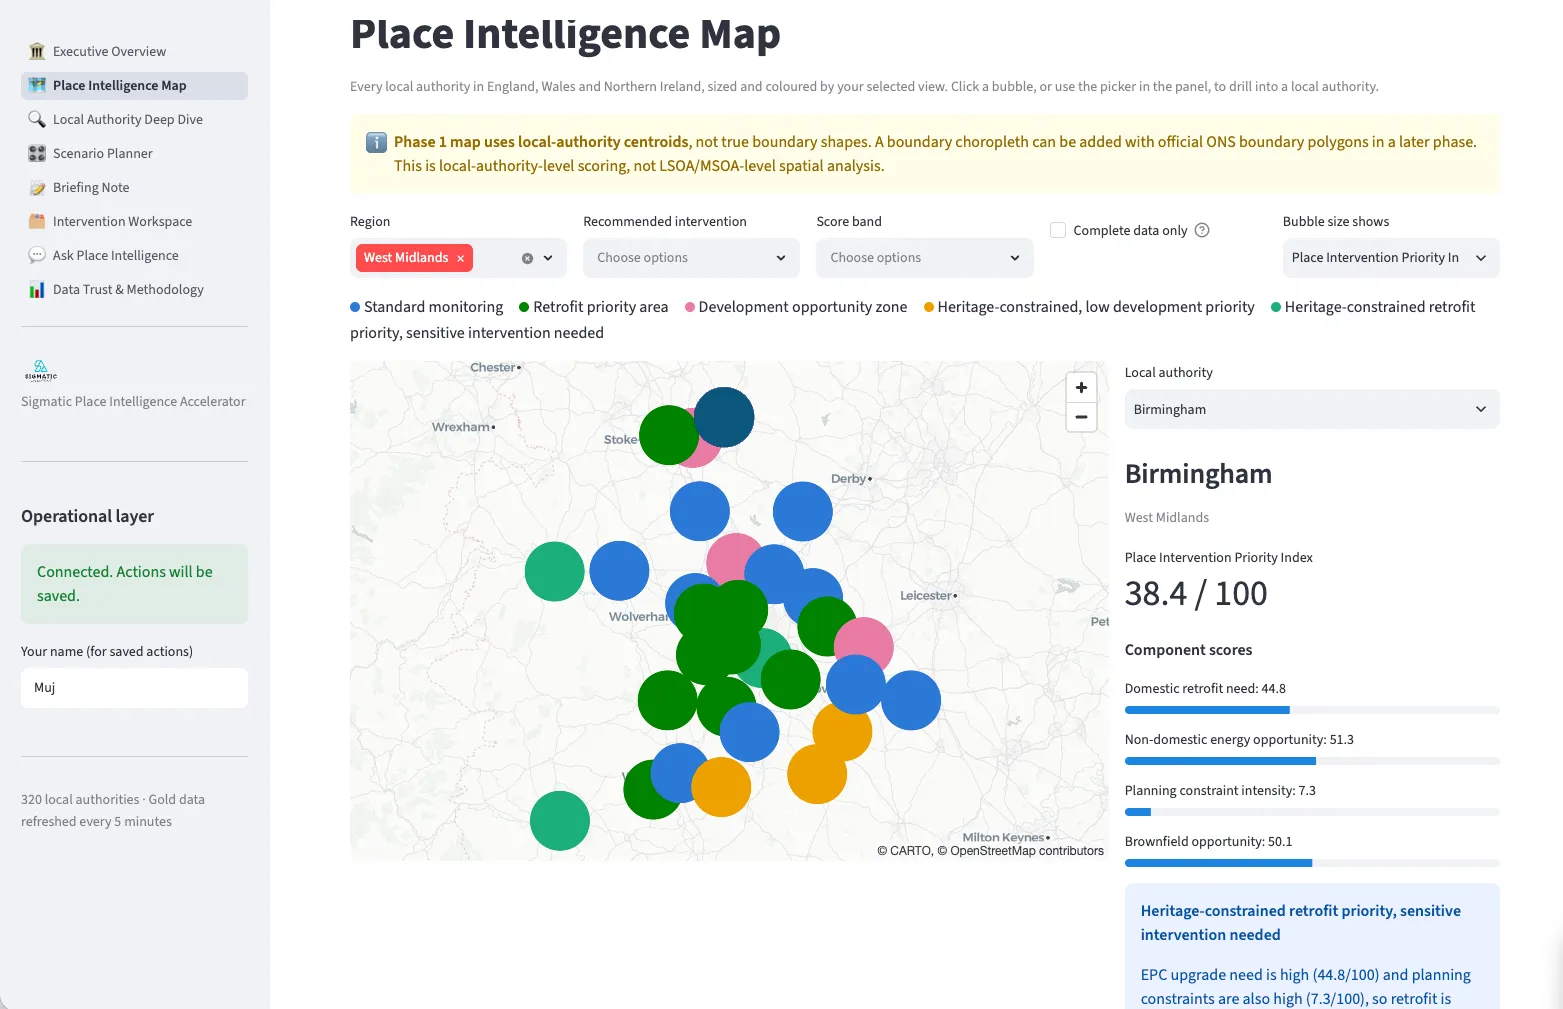Click the Birmingham heading

click(1198, 474)
